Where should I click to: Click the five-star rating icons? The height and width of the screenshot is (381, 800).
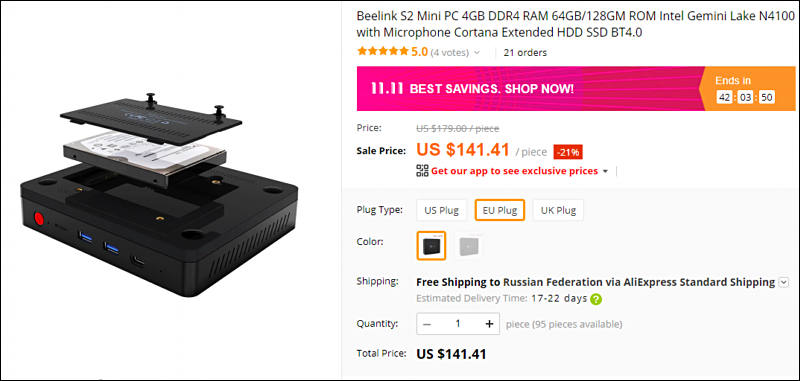[x=383, y=52]
